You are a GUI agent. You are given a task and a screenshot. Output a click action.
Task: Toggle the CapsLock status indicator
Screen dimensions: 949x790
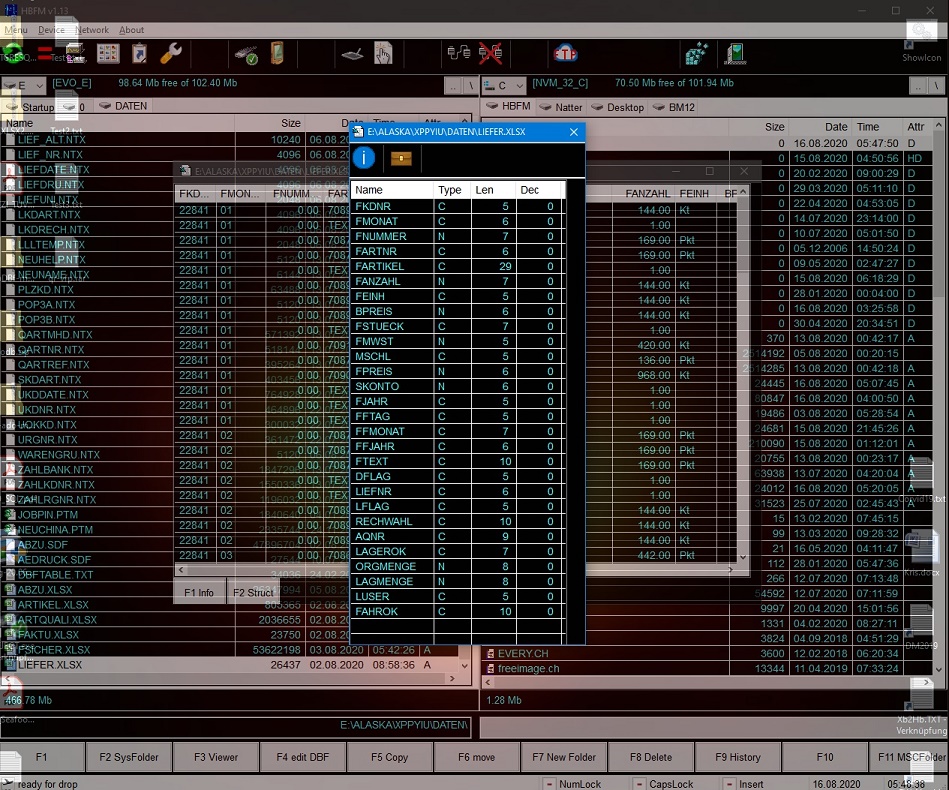(664, 784)
